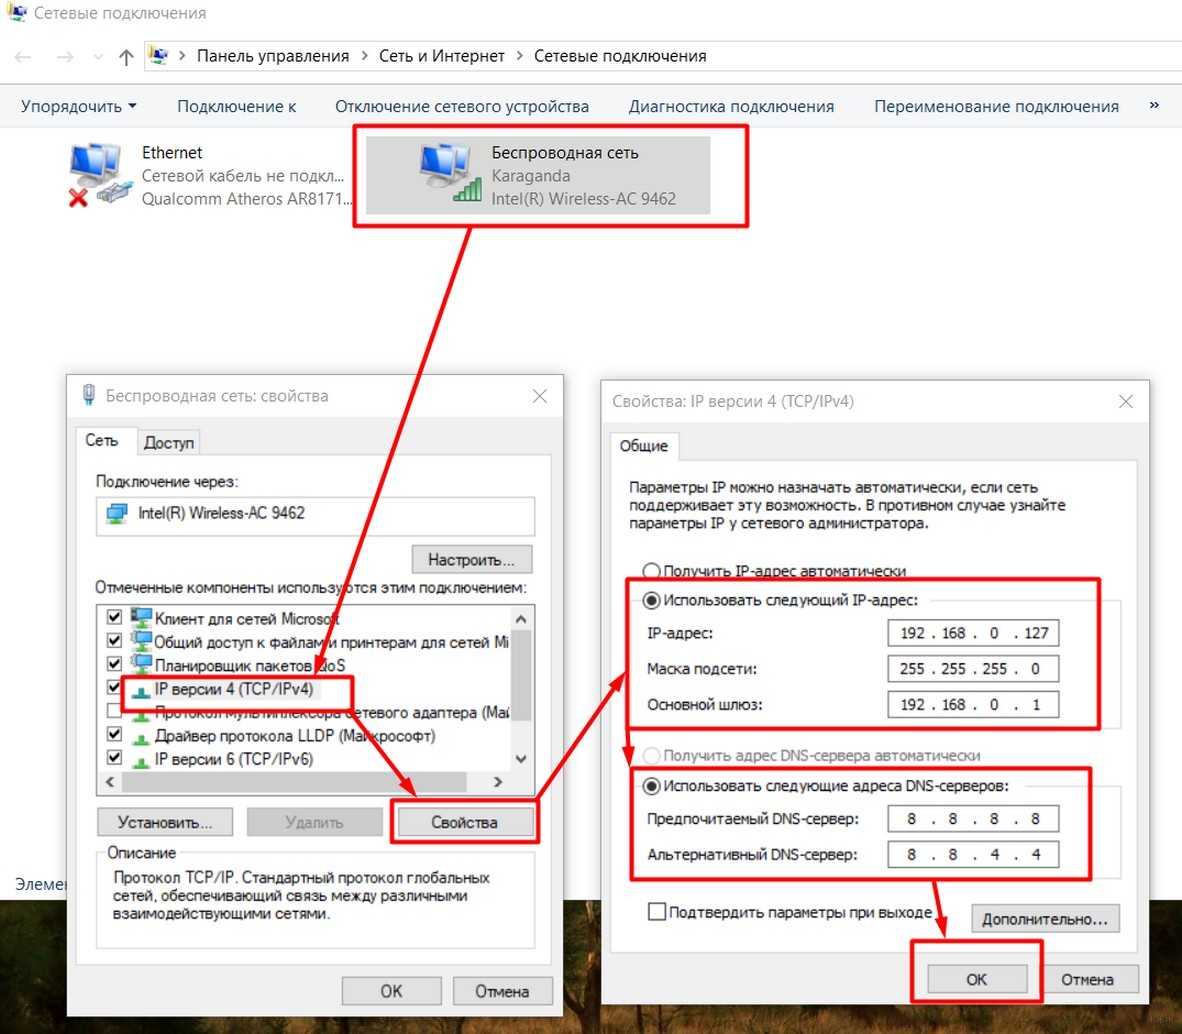The width and height of the screenshot is (1182, 1034).
Task: Open the Общие tab in IPv4 properties
Action: [644, 445]
